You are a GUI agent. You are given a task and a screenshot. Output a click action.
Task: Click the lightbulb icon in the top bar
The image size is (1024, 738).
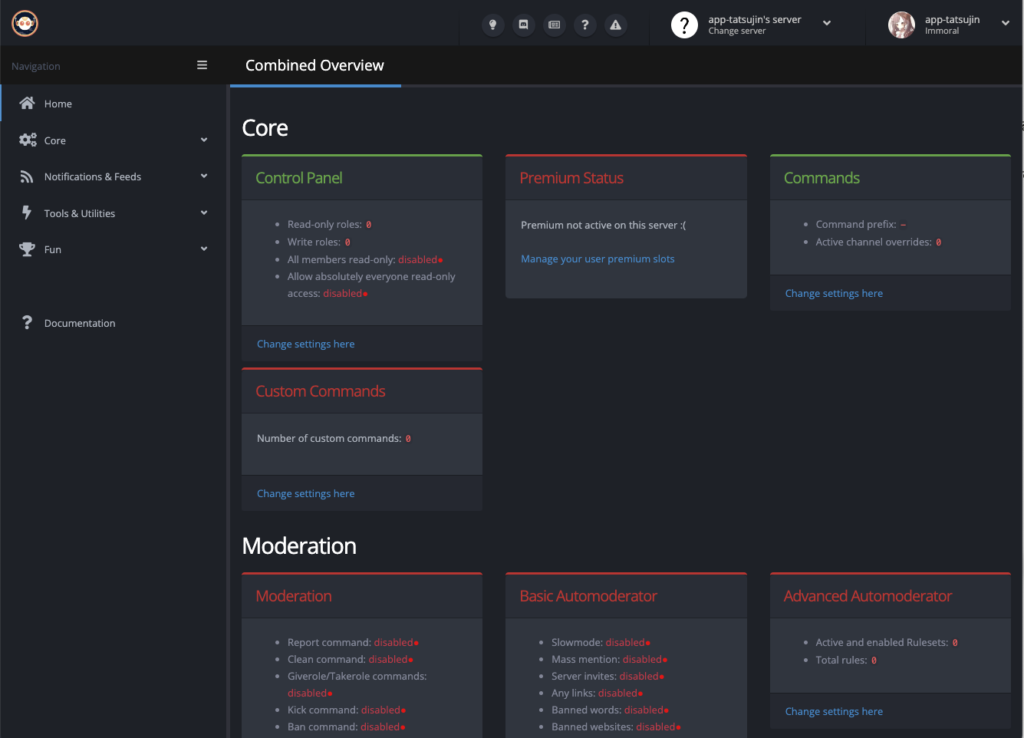(x=492, y=25)
